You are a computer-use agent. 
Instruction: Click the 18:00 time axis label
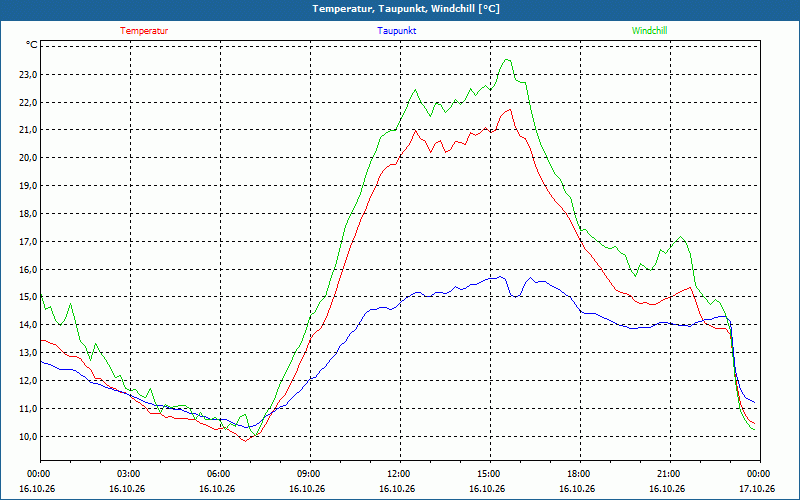[580, 474]
